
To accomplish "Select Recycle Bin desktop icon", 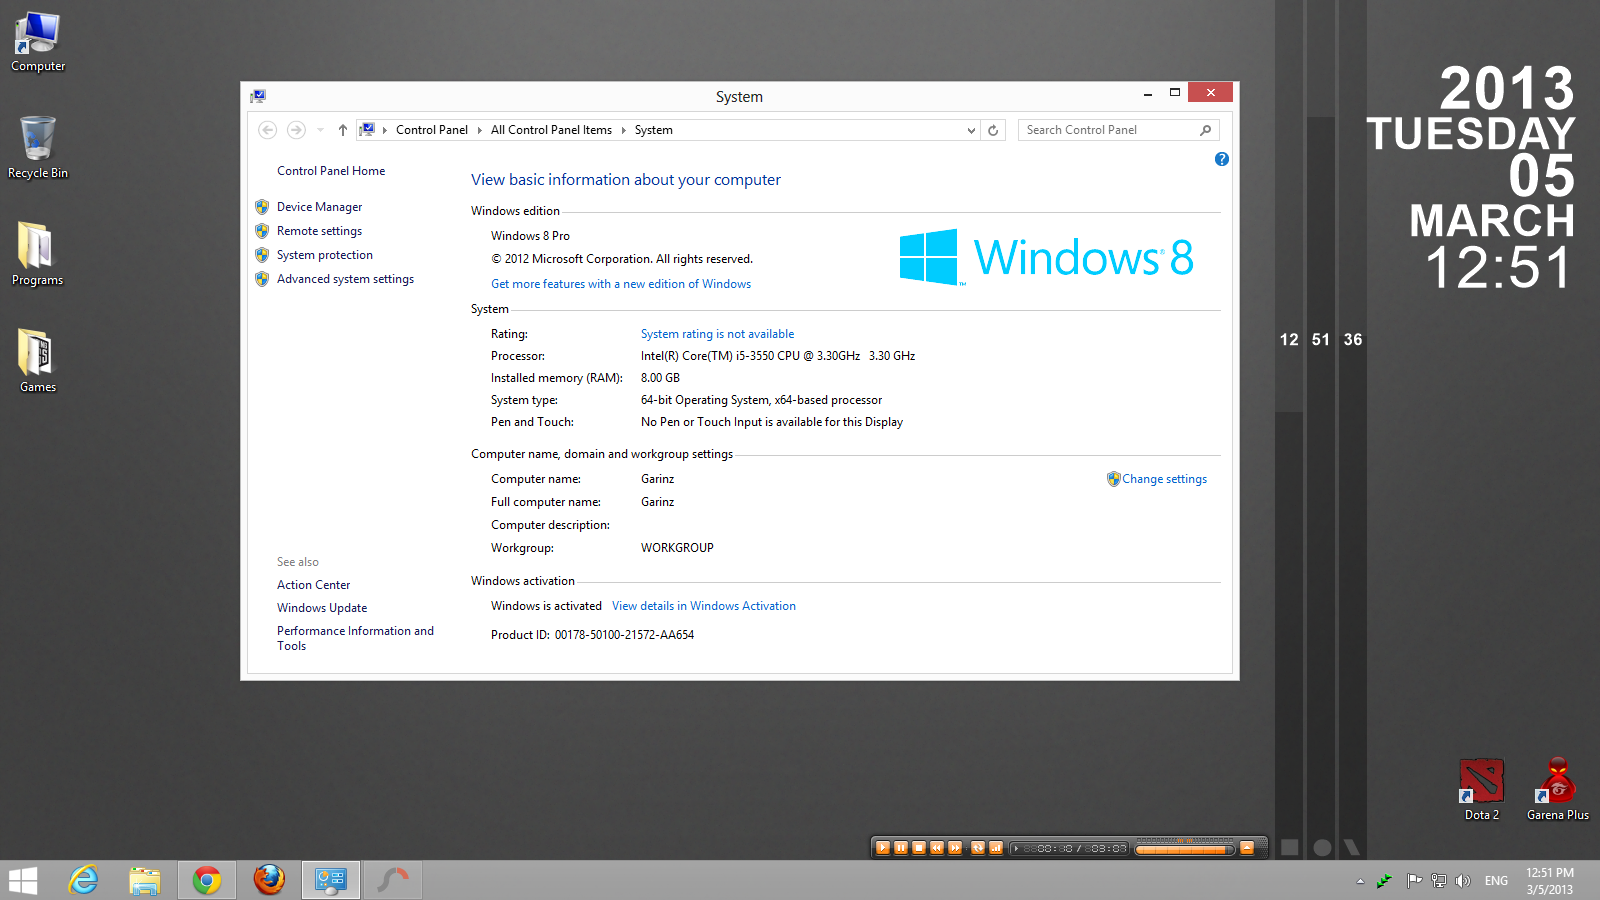I will [x=38, y=148].
